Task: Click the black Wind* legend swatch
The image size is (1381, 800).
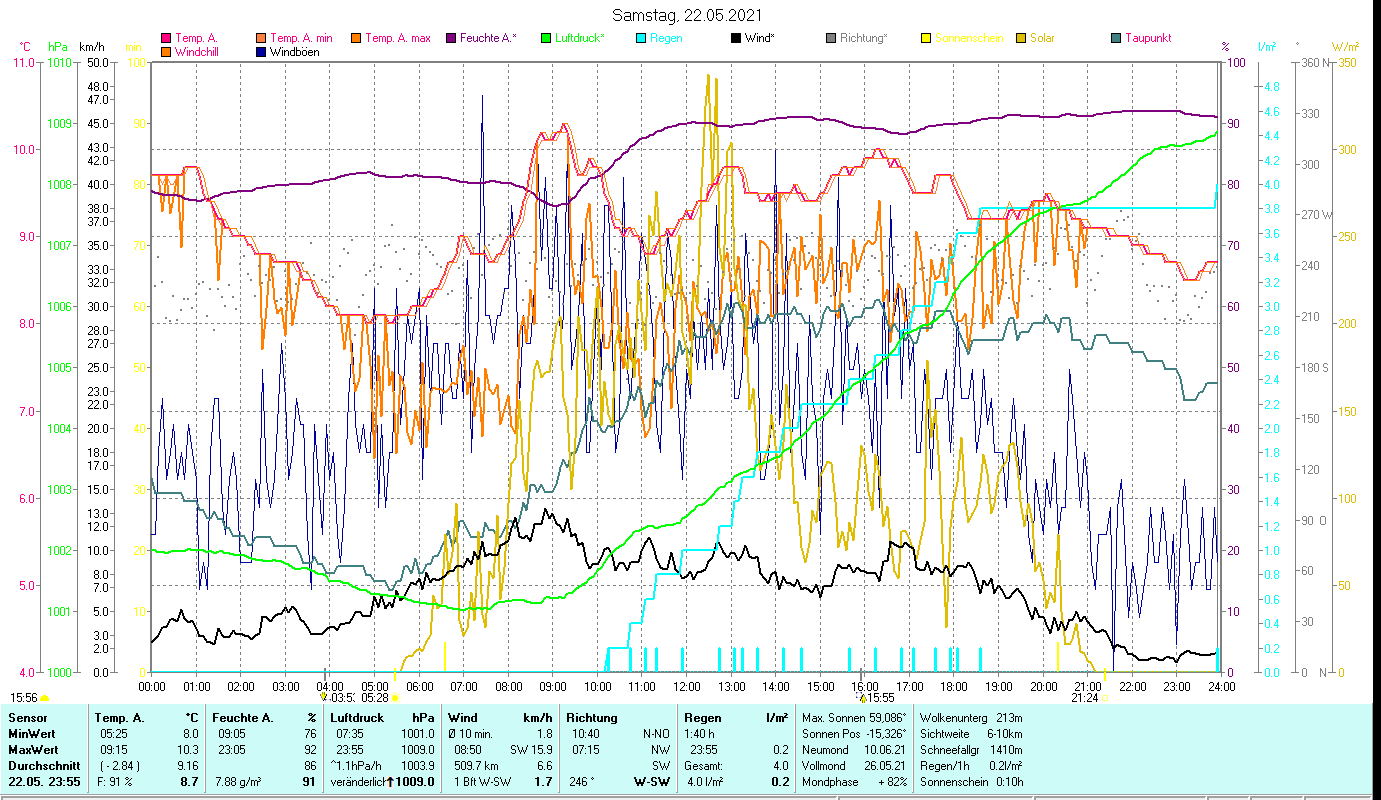Action: tap(735, 38)
